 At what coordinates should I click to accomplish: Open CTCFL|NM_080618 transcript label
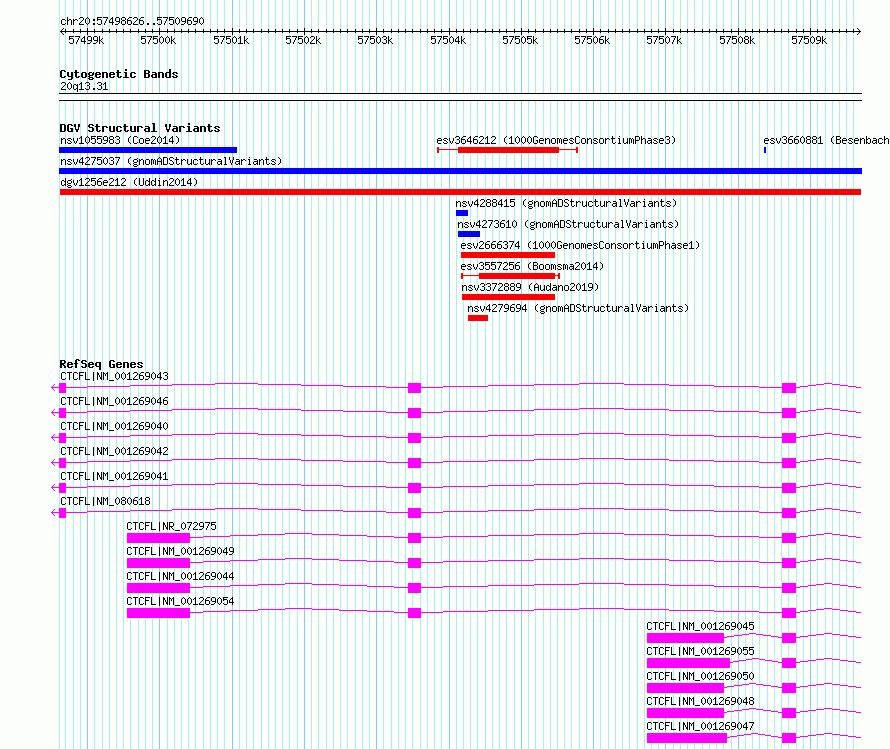point(105,501)
